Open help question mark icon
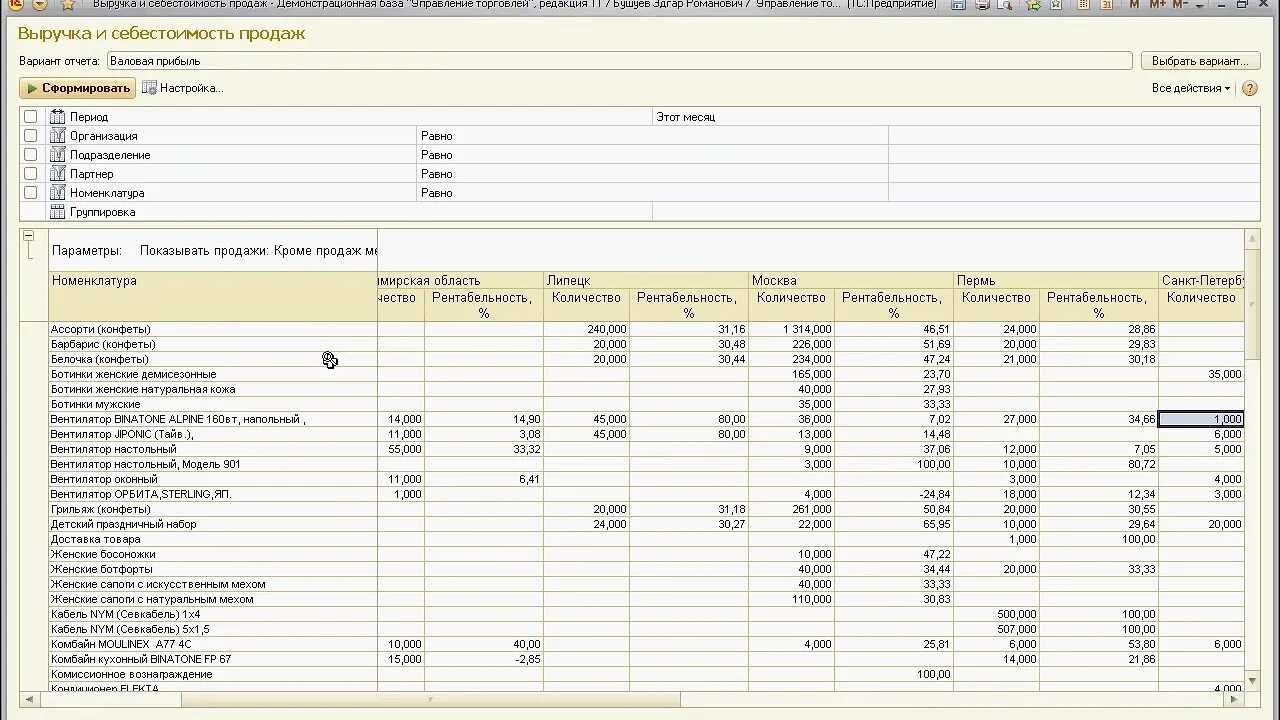The width and height of the screenshot is (1280, 720). tap(1249, 88)
